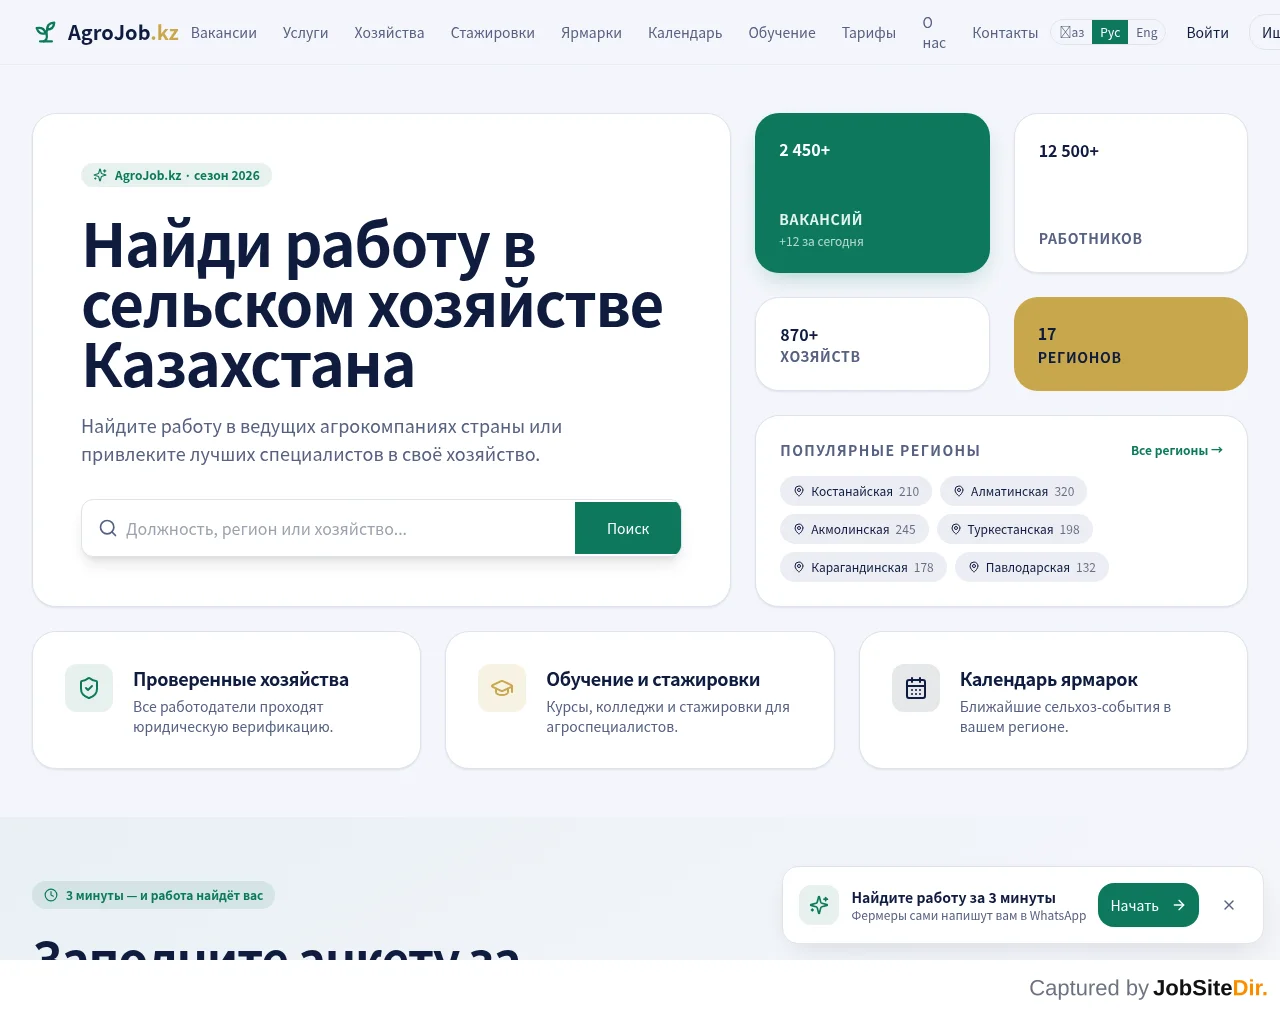1280x1018 pixels.
Task: Click the location pin icon beside Костанайская
Action: coord(799,491)
